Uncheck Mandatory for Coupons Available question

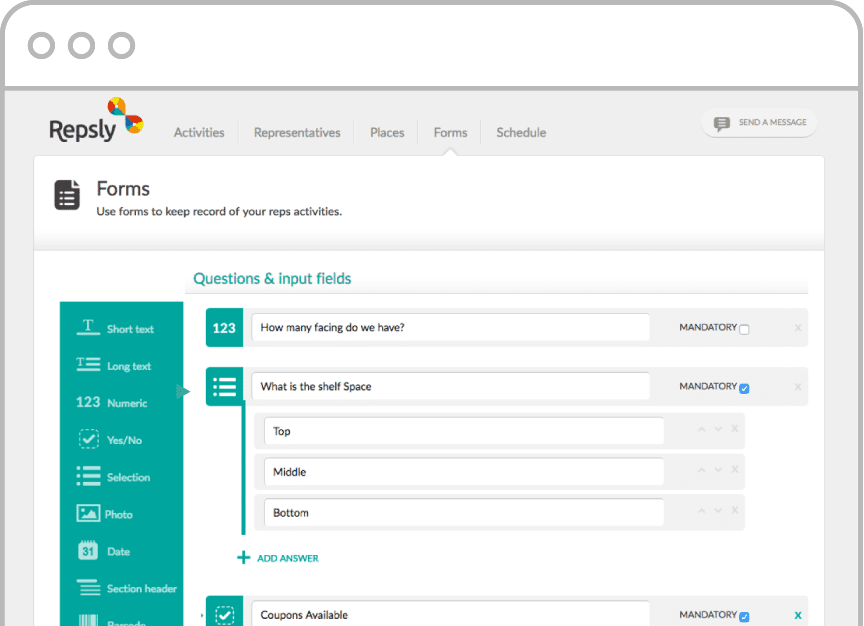coord(744,617)
